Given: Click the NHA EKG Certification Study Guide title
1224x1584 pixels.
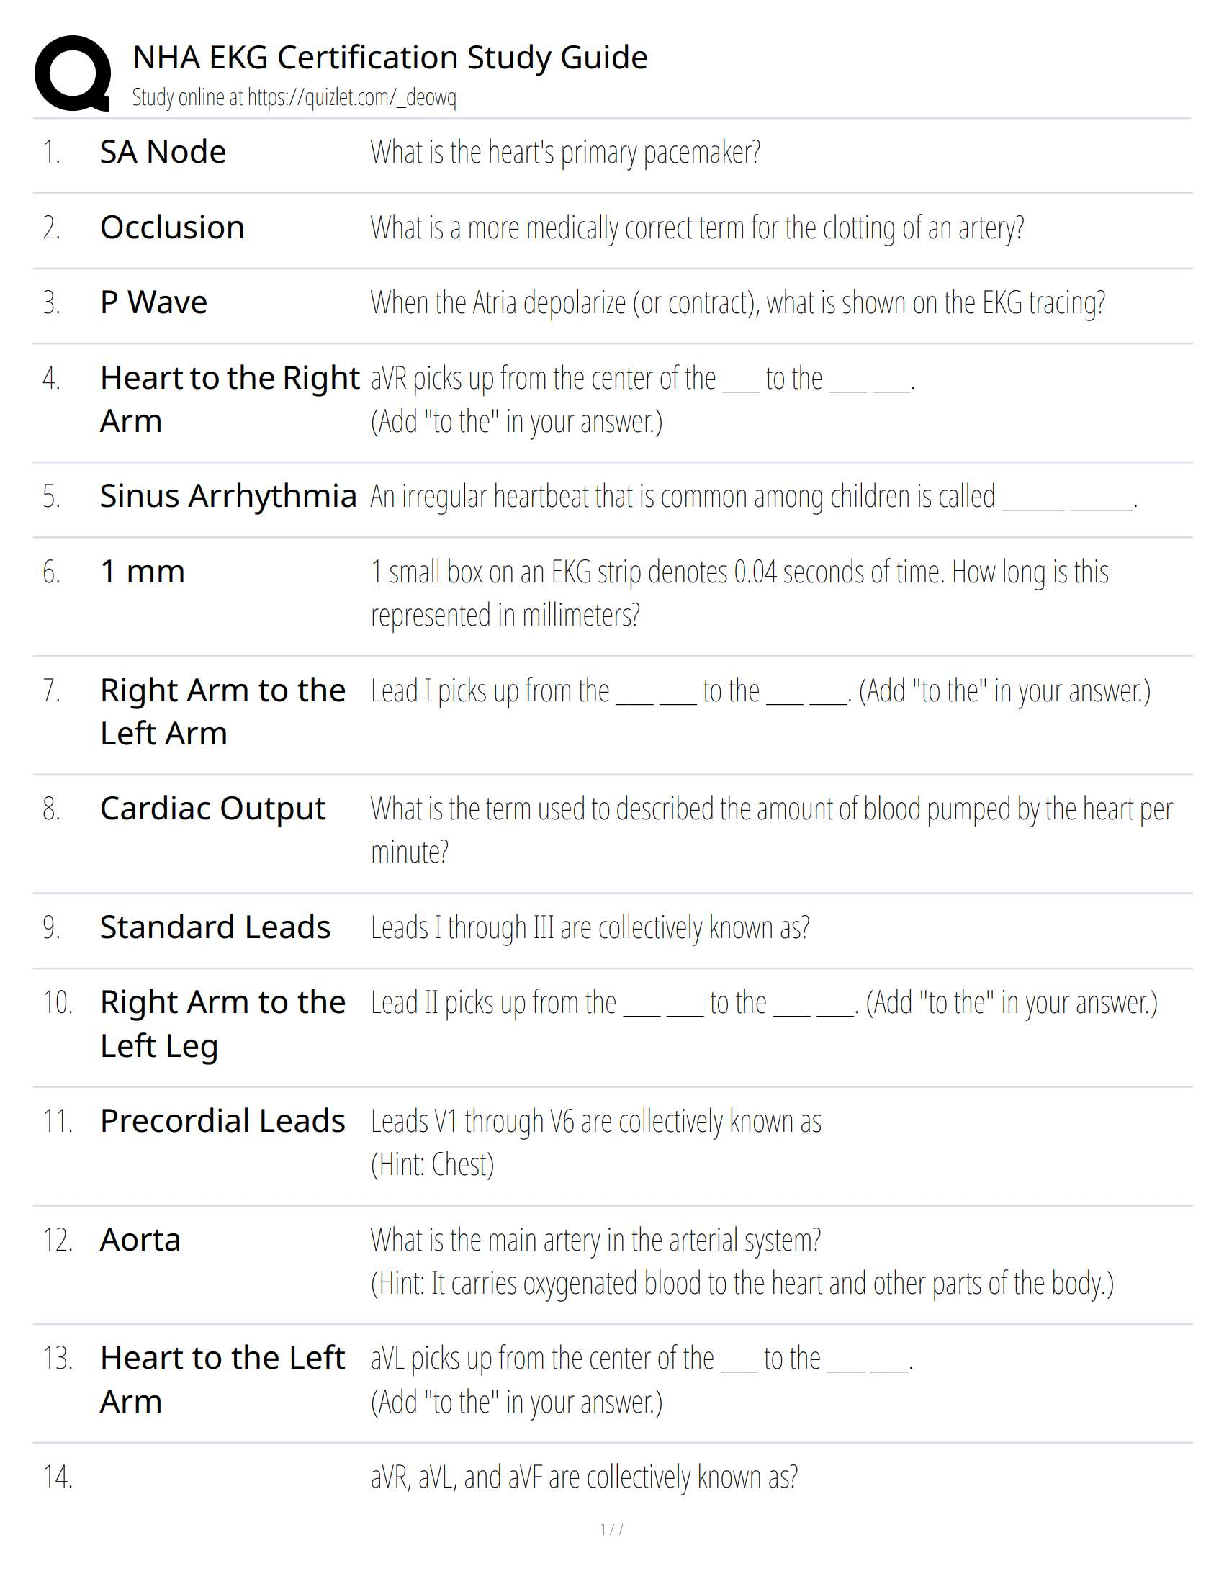Looking at the screenshot, I should (390, 57).
